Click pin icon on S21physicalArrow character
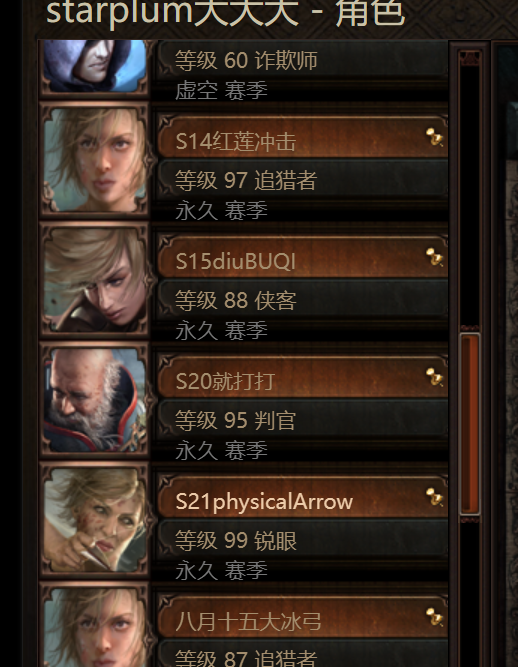 [435, 497]
